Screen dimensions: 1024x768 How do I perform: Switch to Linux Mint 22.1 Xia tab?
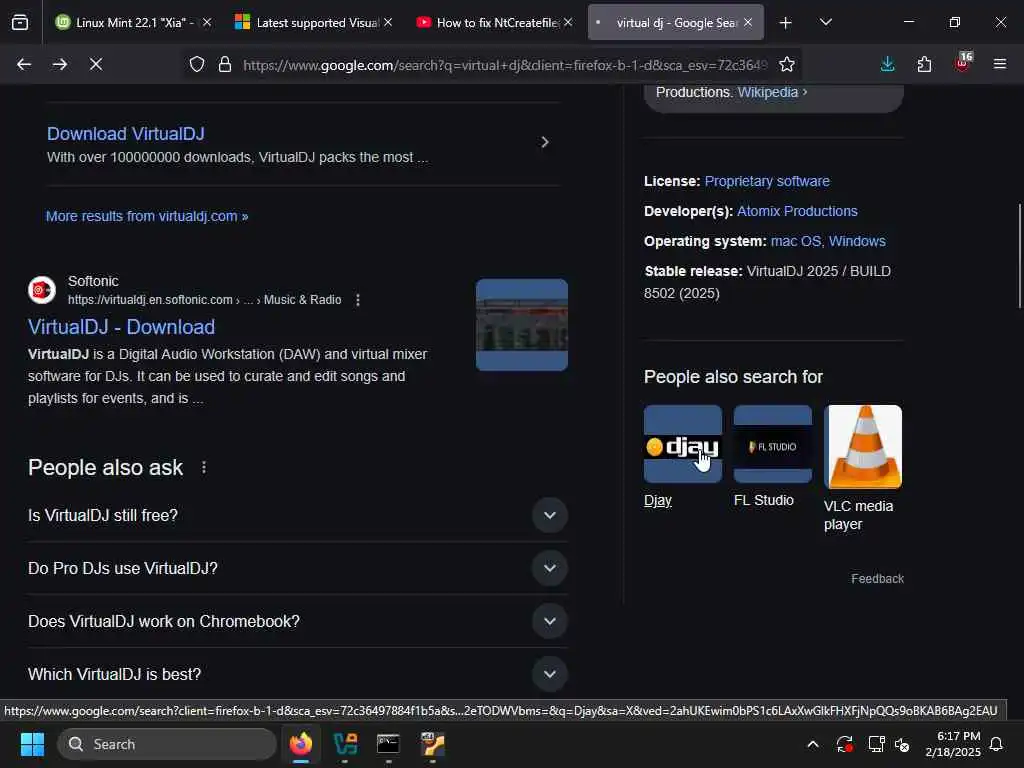coord(133,23)
